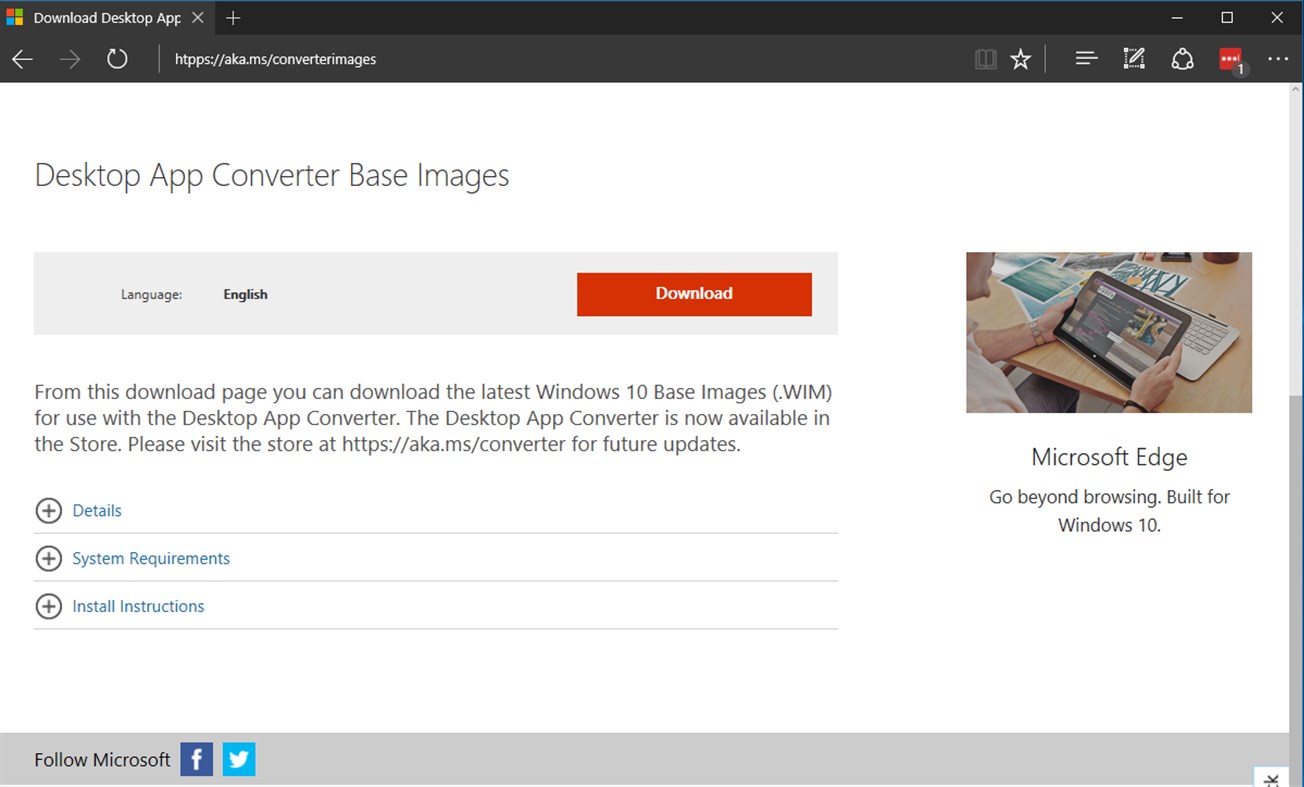The width and height of the screenshot is (1304, 787).
Task: Open Microsoft's Twitter page
Action: pos(238,759)
